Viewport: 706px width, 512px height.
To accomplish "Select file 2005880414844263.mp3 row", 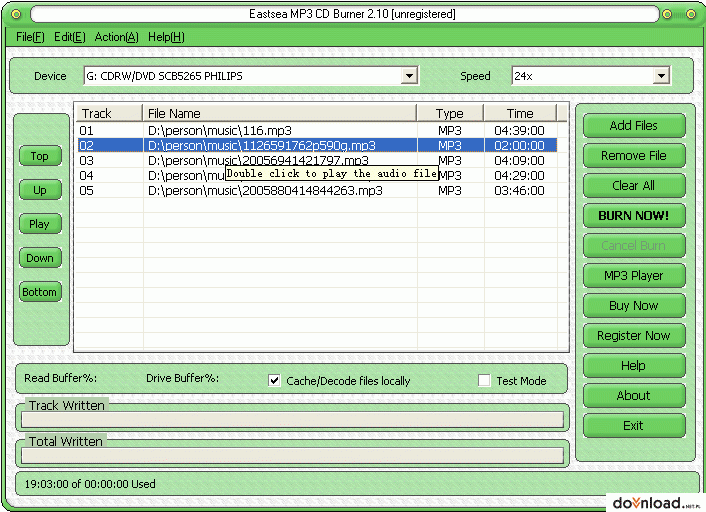I will [317, 190].
